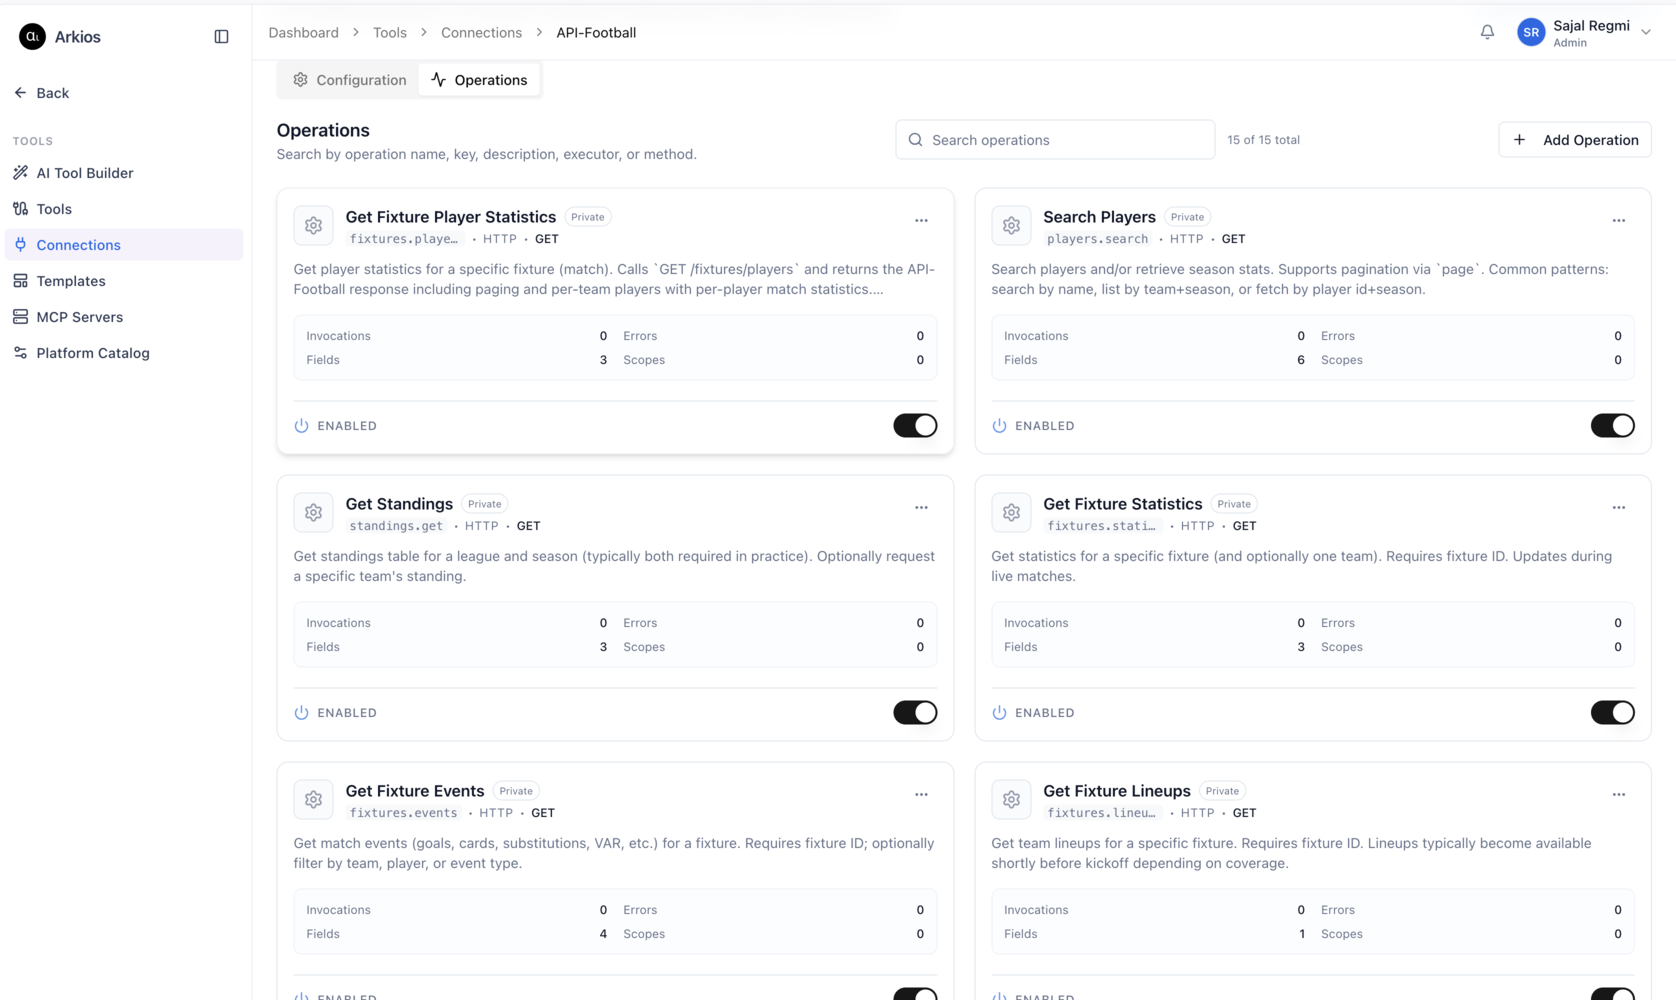Open more options for Get Standings
This screenshot has width=1676, height=1000.
click(921, 508)
